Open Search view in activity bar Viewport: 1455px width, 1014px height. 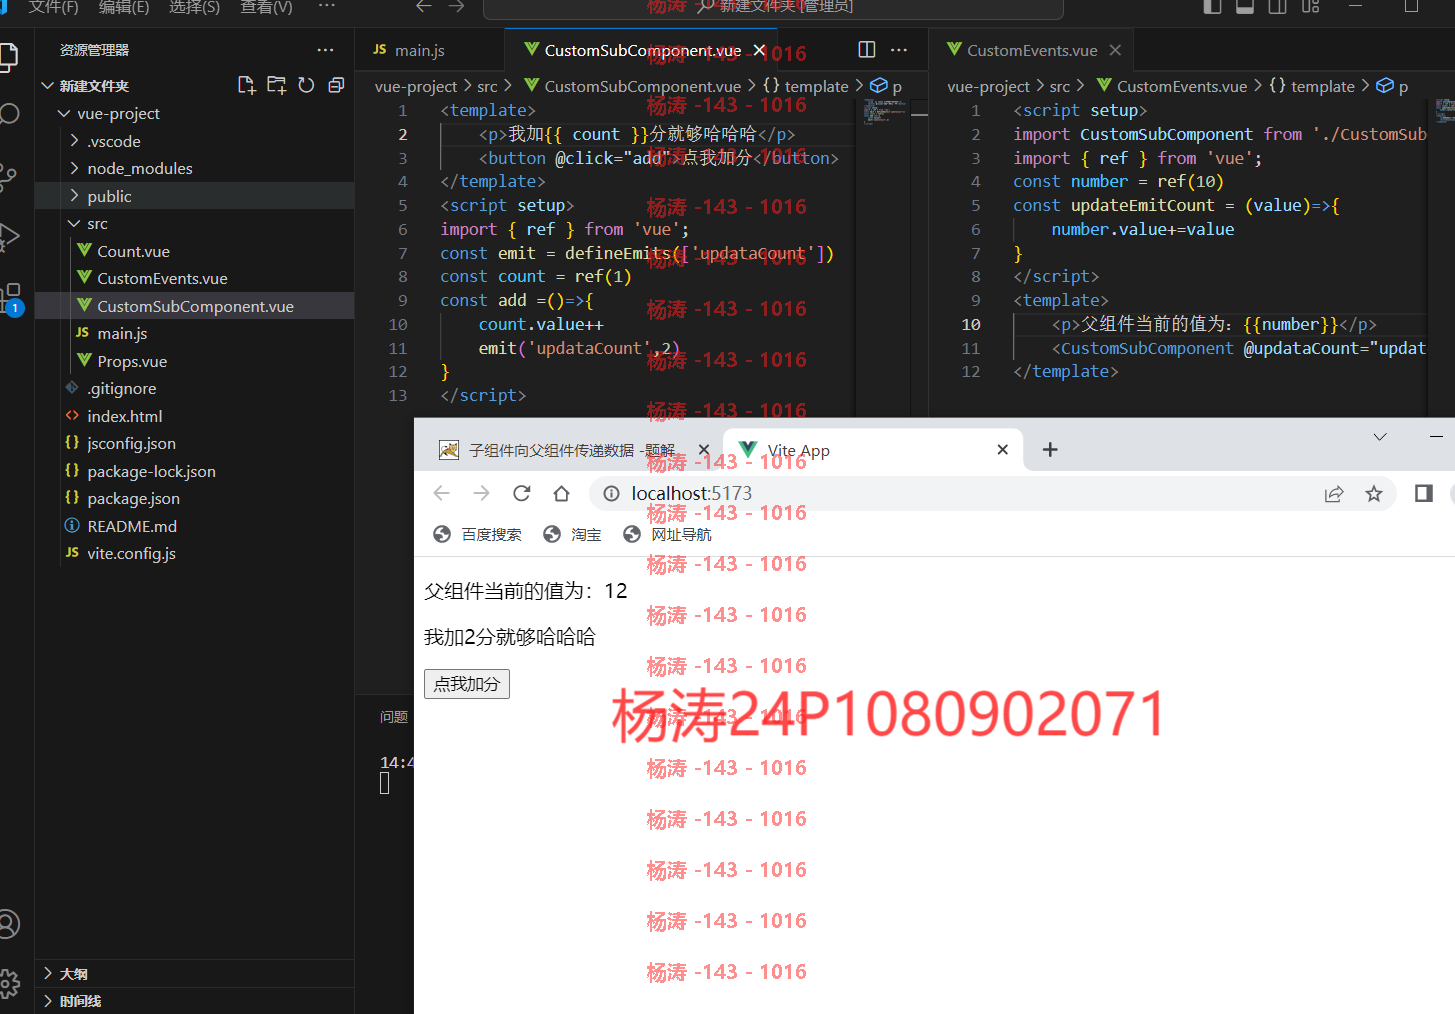[8, 114]
